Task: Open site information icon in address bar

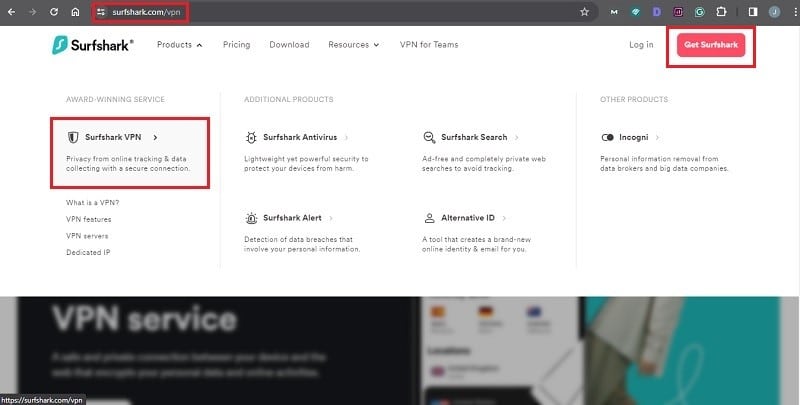Action: [x=101, y=12]
